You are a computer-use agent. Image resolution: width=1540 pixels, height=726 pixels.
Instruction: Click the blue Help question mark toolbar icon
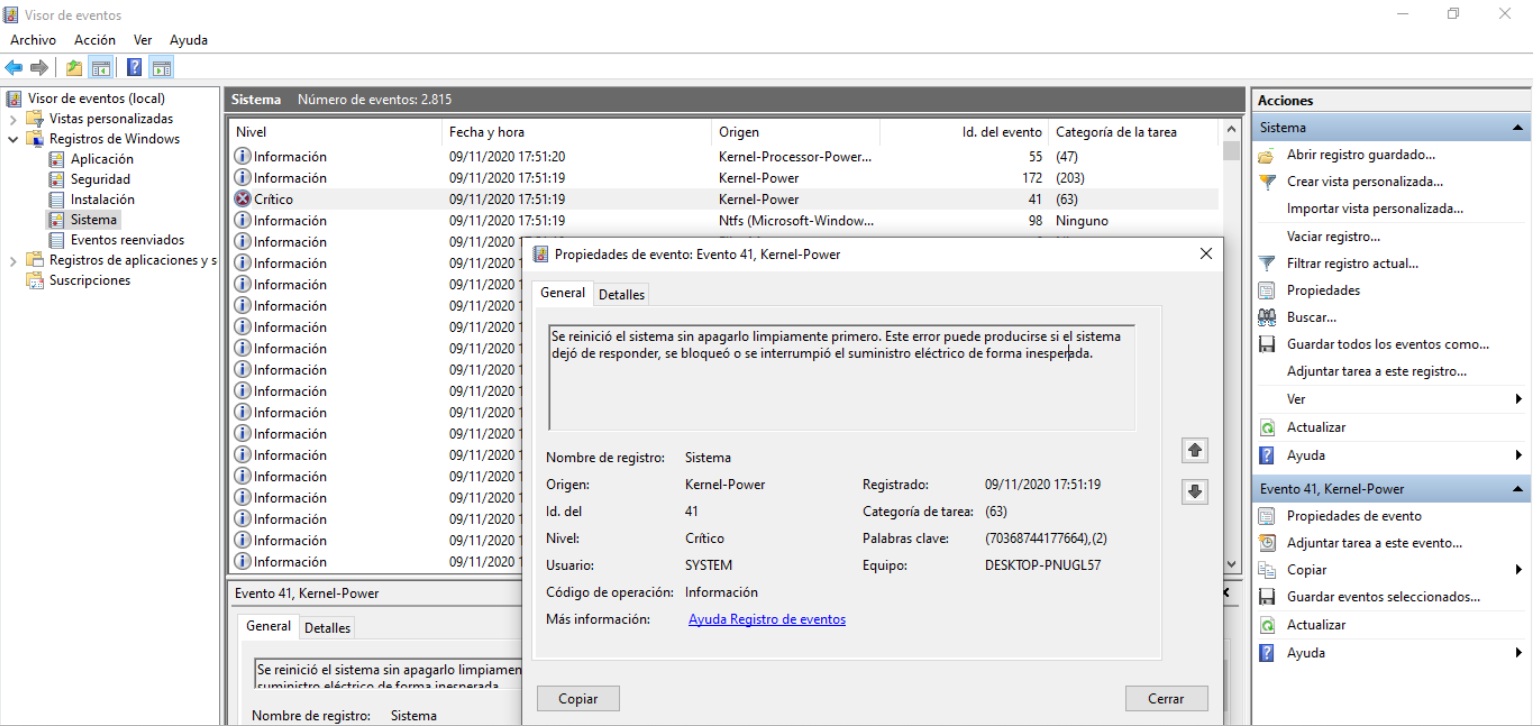pyautogui.click(x=134, y=68)
